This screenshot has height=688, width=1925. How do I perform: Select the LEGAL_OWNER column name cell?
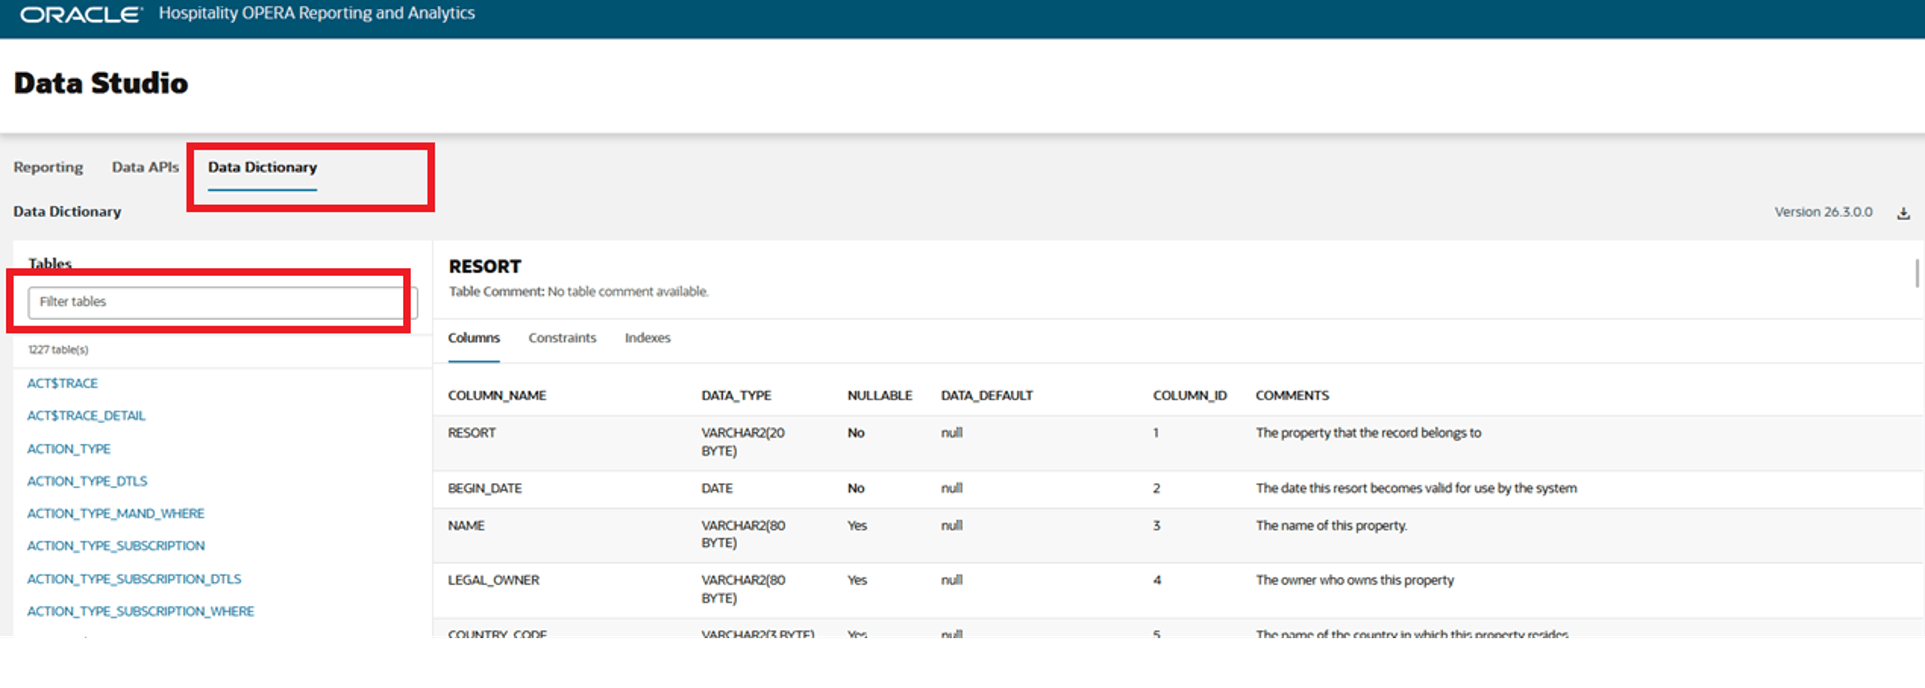click(x=494, y=580)
